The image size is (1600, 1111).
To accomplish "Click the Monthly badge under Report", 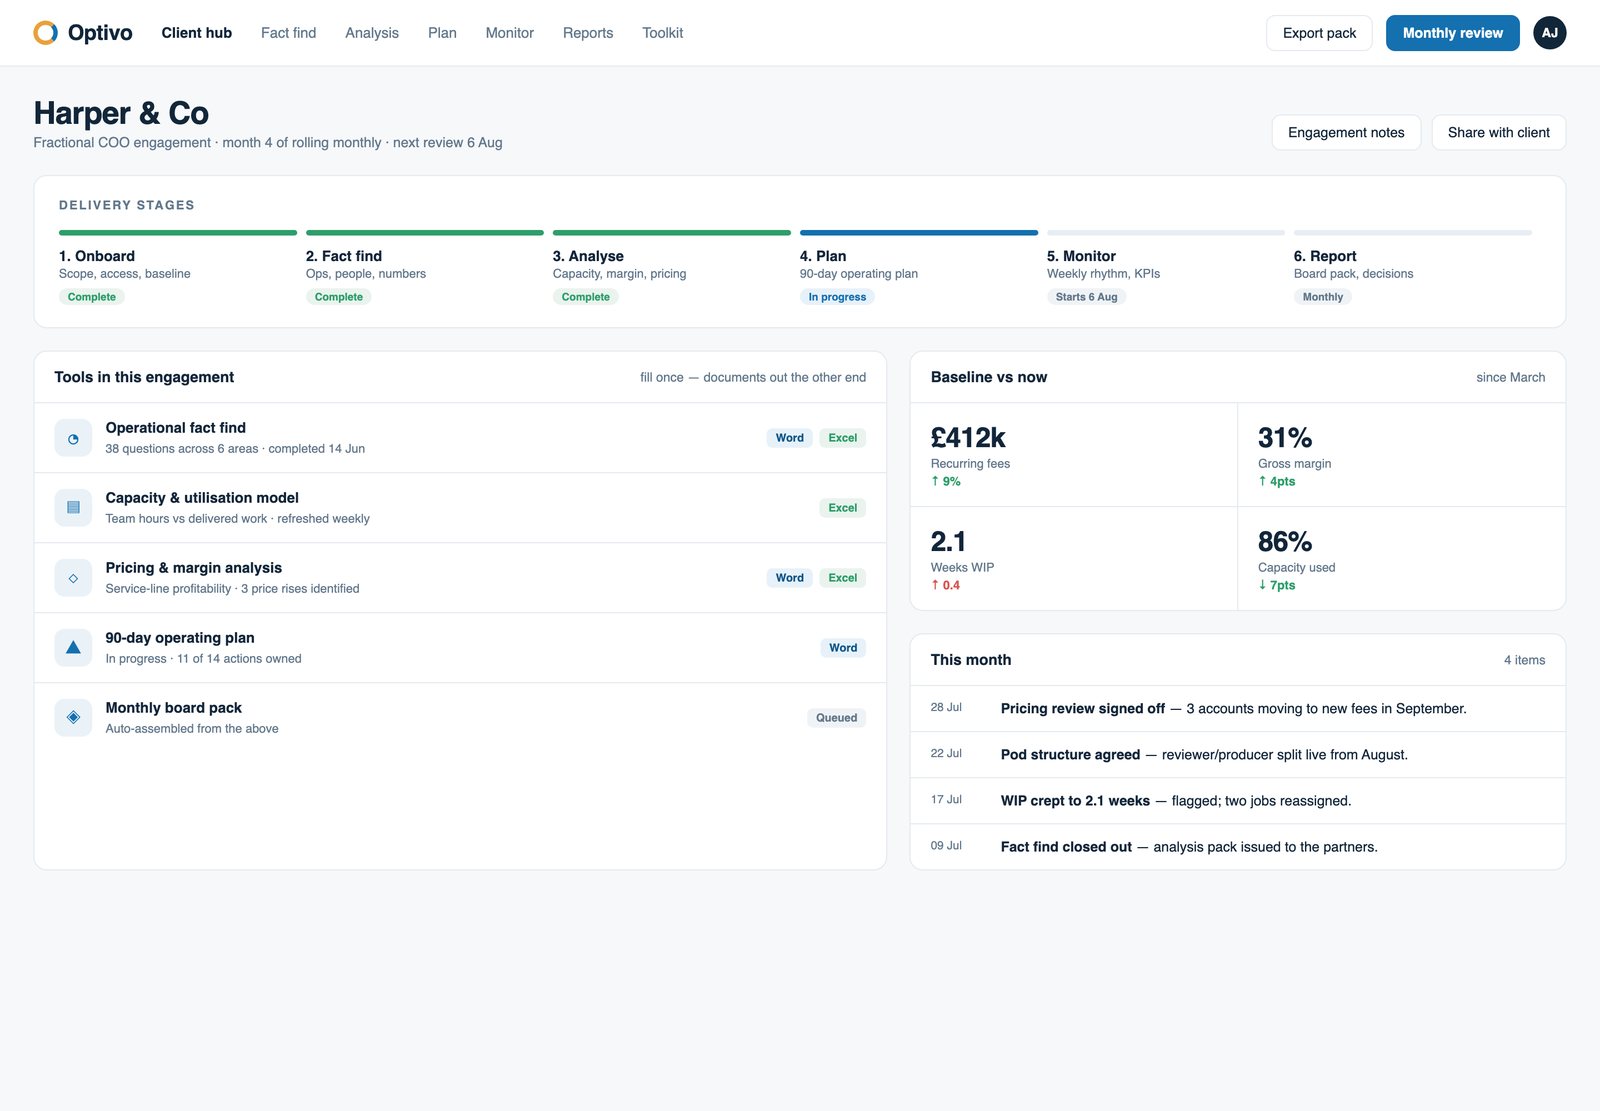I will [x=1322, y=297].
